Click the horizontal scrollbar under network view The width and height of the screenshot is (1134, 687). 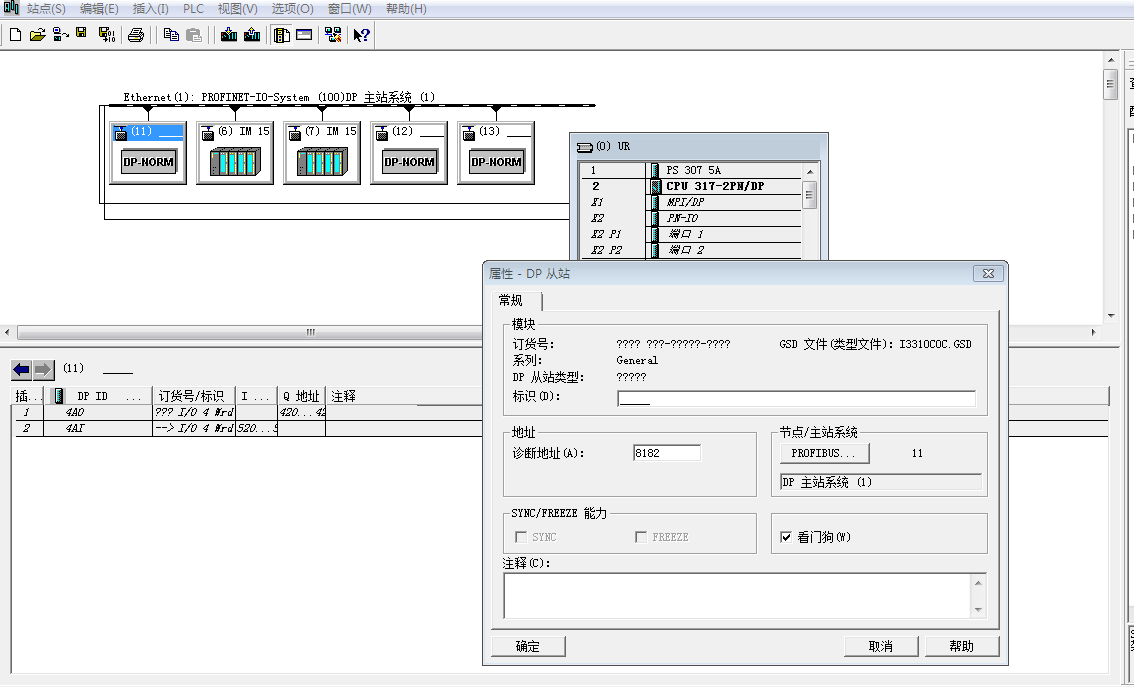click(310, 332)
